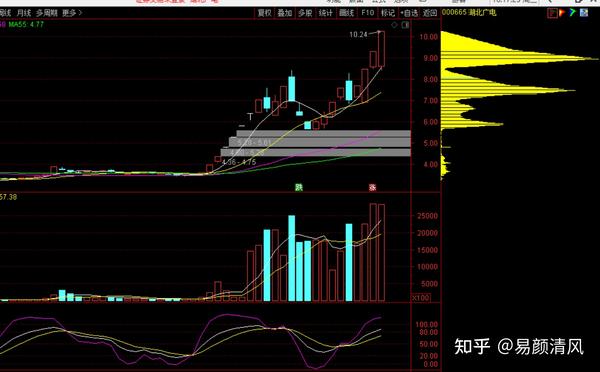The width and height of the screenshot is (600, 372).
Task: Click the 10.24 high price label
Action: [358, 34]
